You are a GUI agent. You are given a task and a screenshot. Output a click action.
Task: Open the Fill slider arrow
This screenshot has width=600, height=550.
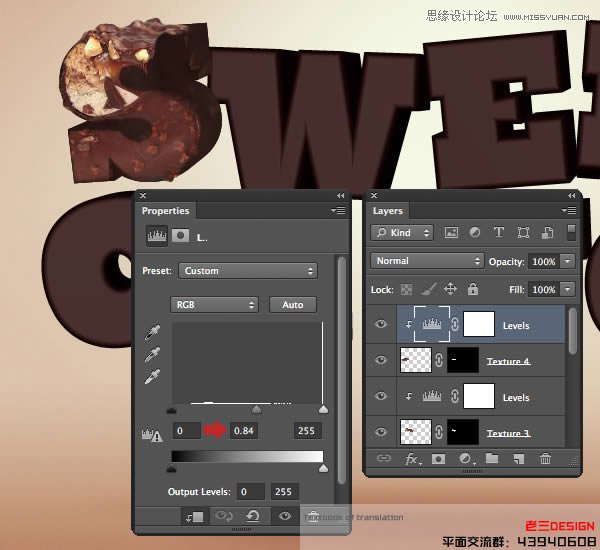tap(567, 289)
